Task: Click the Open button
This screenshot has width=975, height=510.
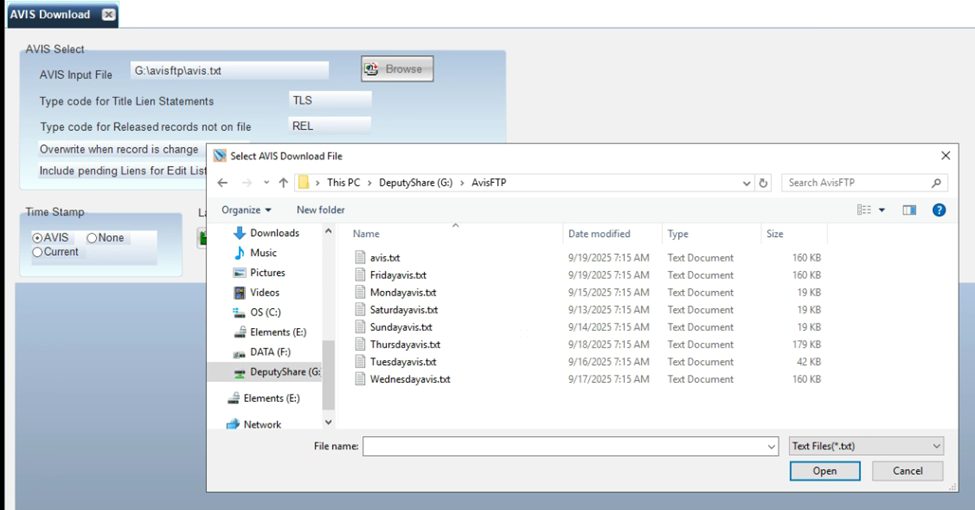Action: pos(825,471)
